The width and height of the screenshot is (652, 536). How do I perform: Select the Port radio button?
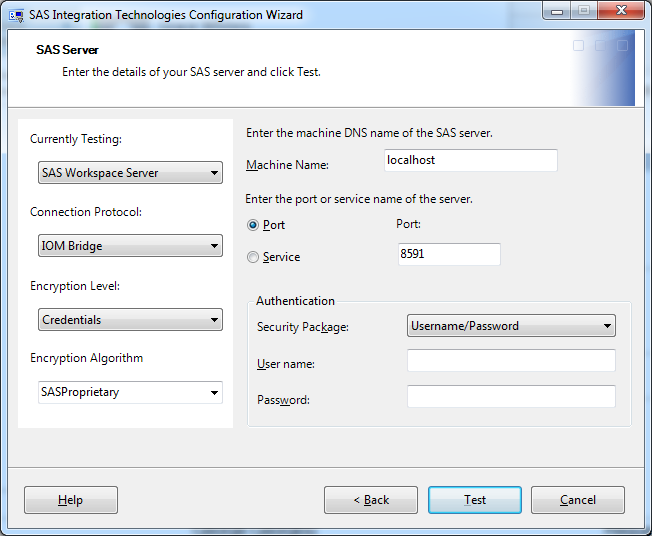[x=253, y=225]
